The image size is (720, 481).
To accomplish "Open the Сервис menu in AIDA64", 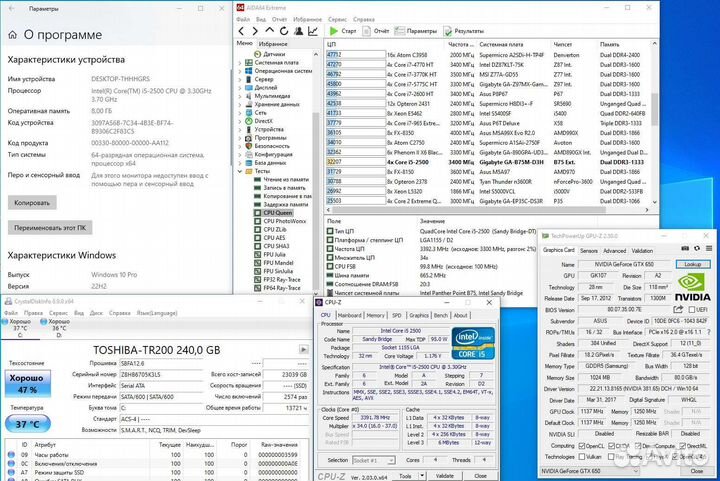I will click(337, 19).
